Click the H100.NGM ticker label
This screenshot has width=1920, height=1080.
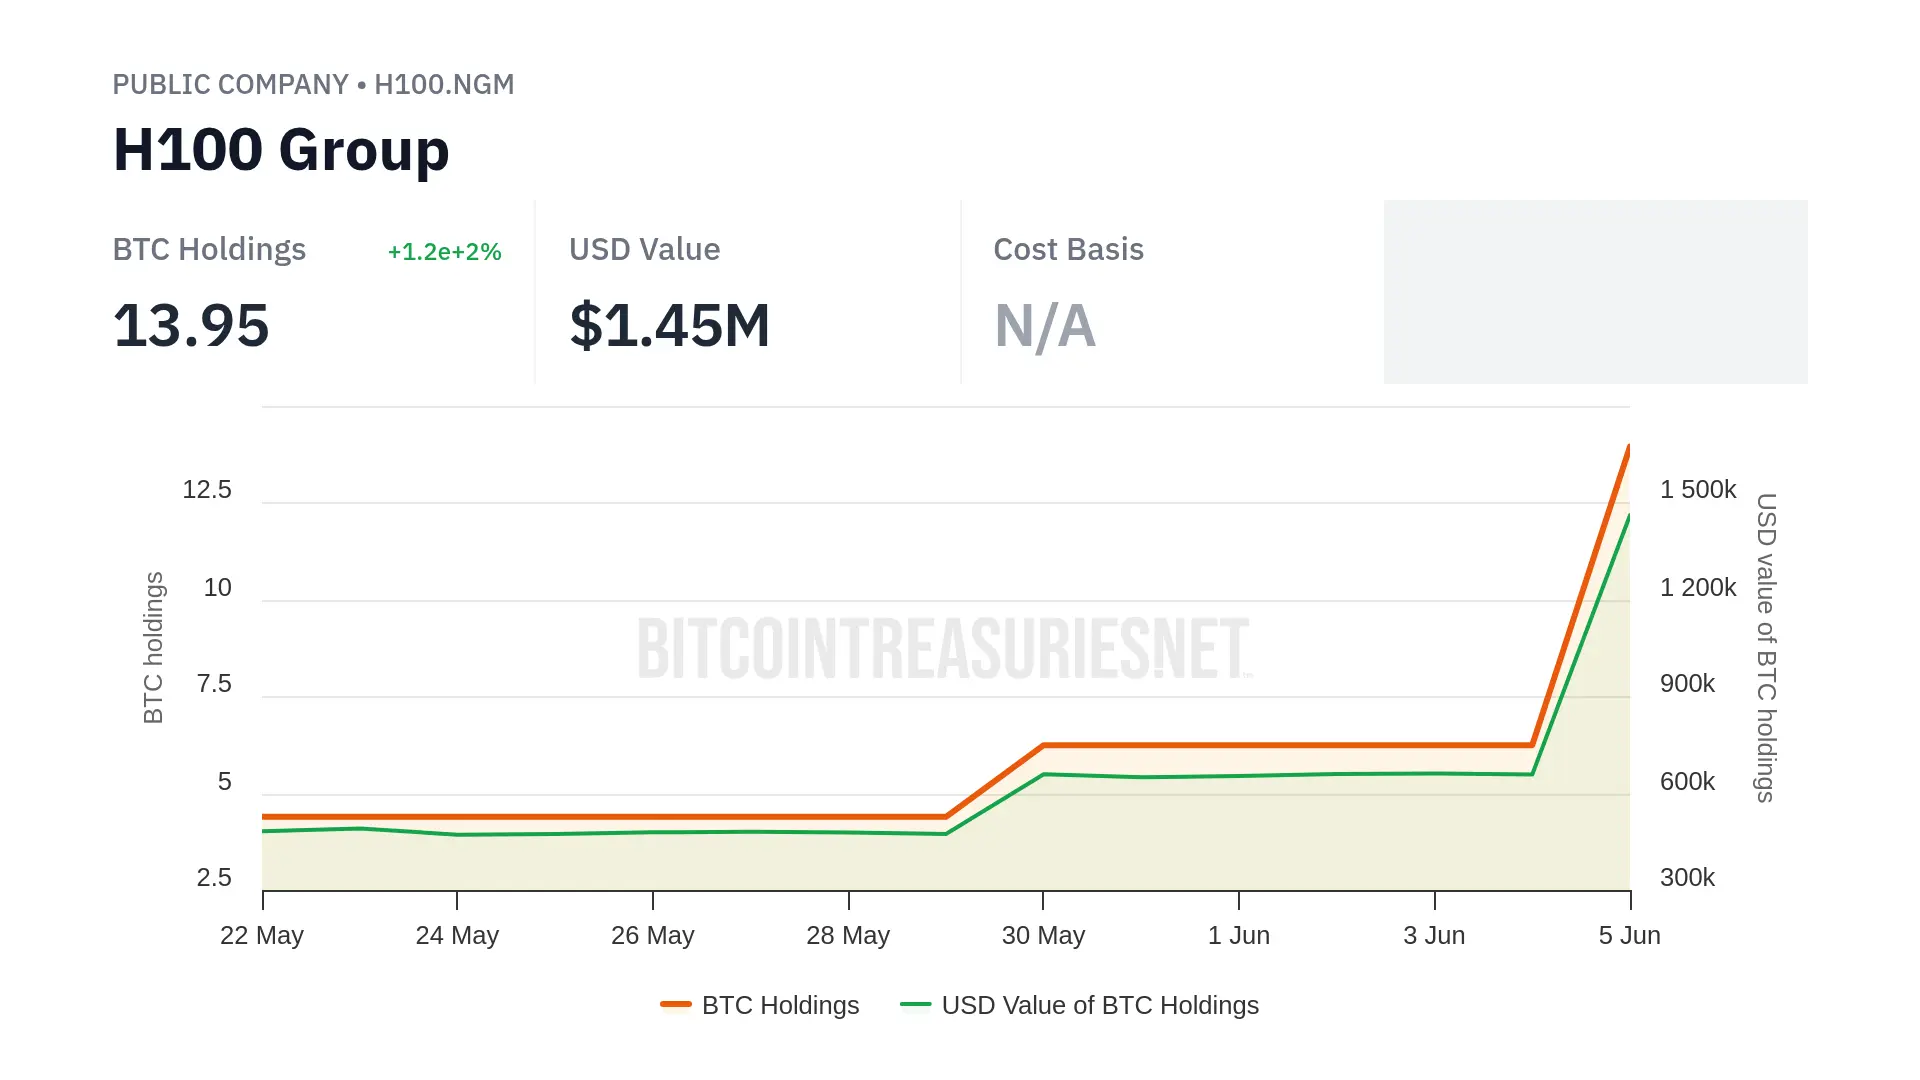tap(444, 84)
